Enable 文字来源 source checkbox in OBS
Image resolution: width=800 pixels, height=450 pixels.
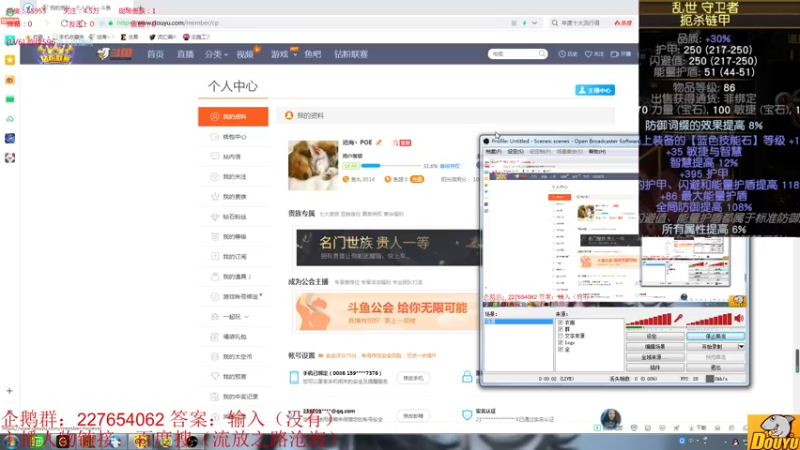tap(560, 336)
